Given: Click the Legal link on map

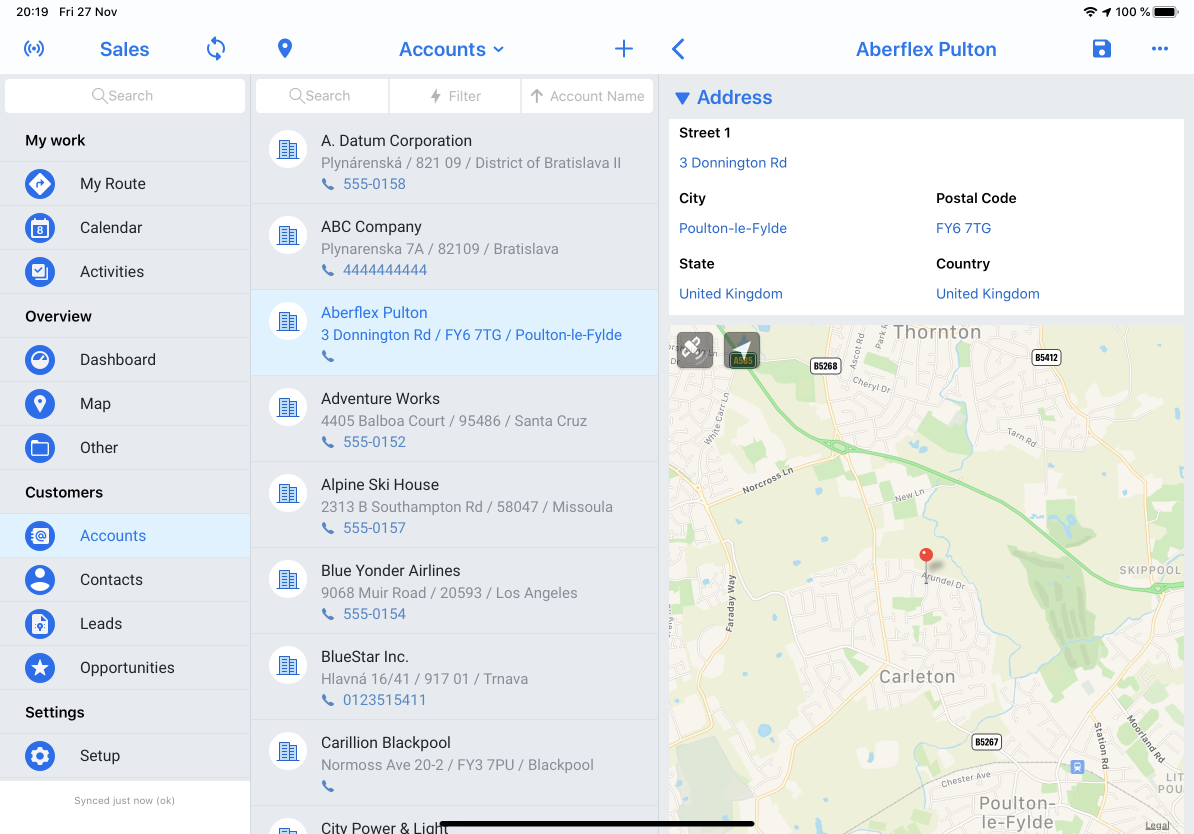Looking at the screenshot, I should pyautogui.click(x=1157, y=826).
